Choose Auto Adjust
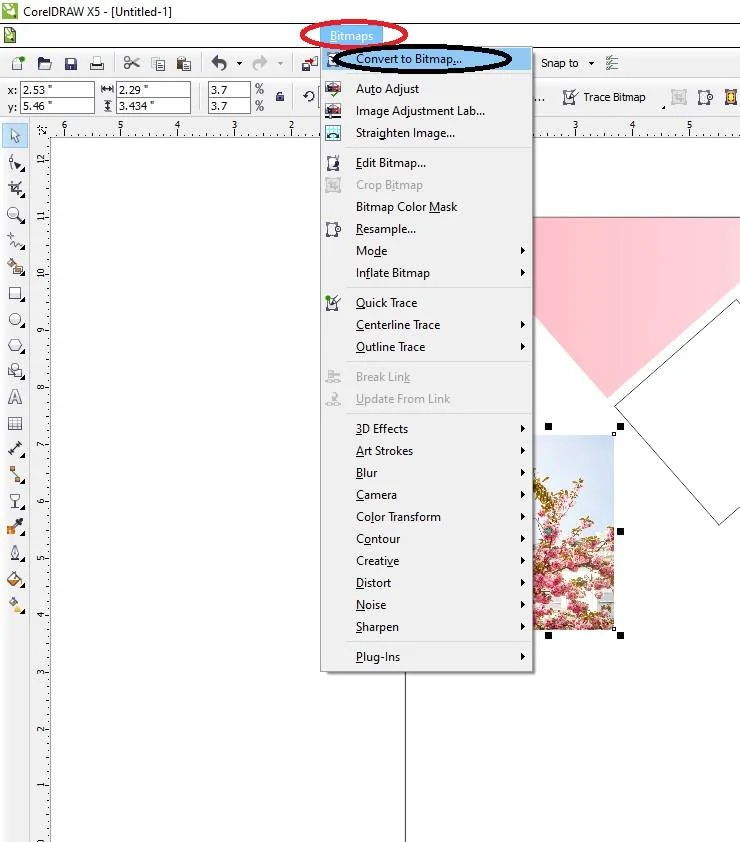This screenshot has height=842, width=740. (x=426, y=89)
